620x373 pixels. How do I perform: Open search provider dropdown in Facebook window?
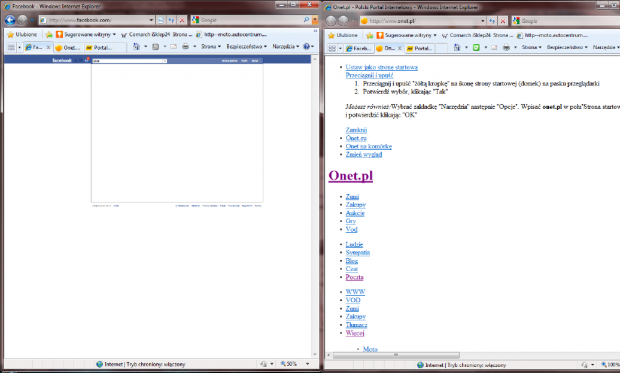(314, 19)
